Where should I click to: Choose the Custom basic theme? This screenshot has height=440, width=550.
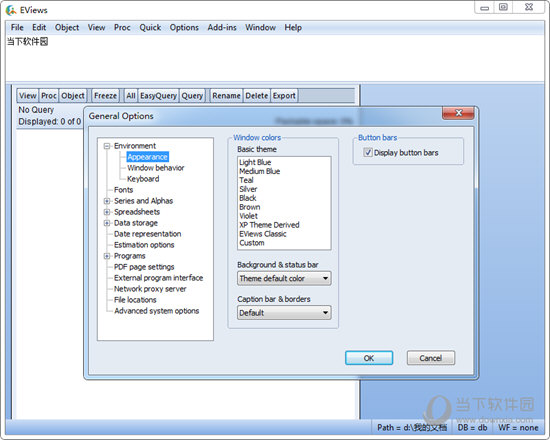point(252,243)
